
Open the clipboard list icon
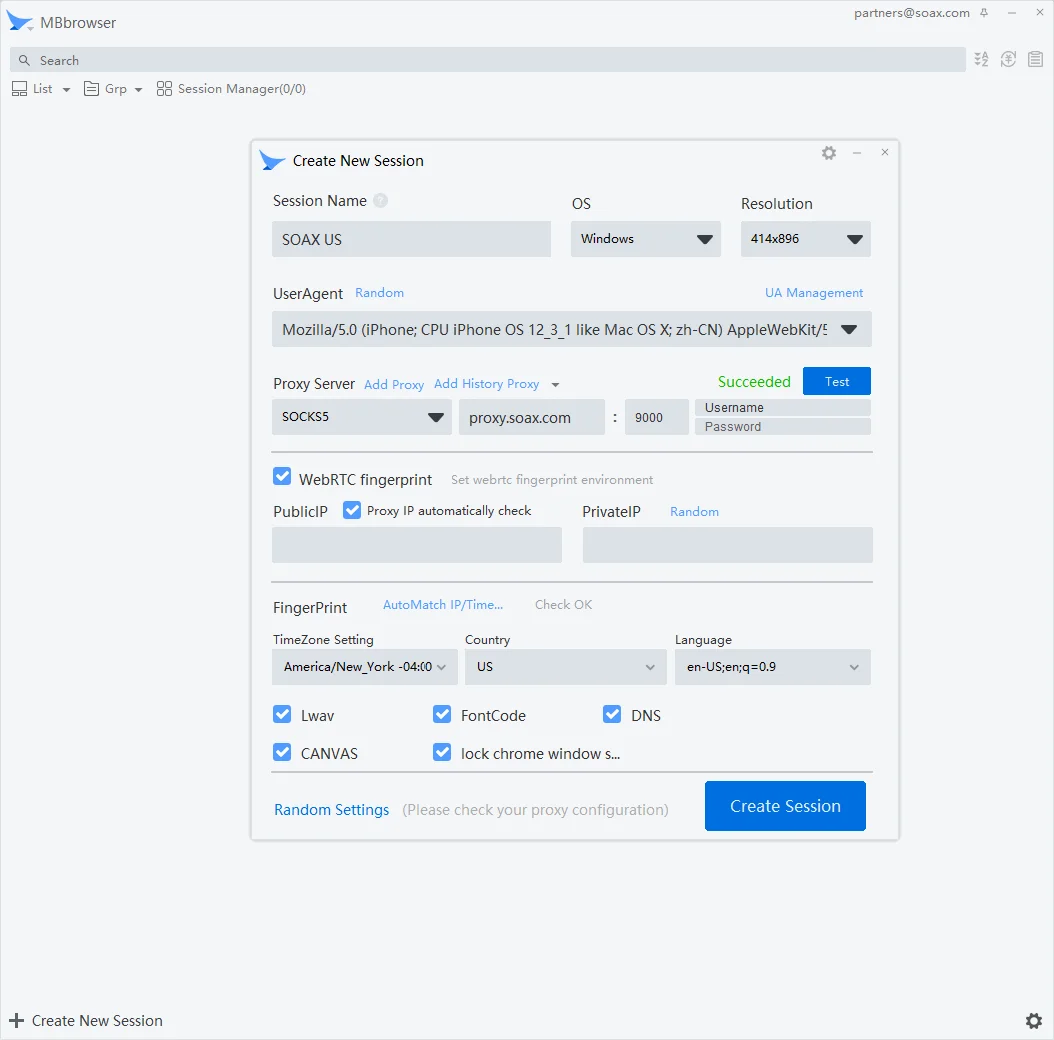click(1035, 60)
